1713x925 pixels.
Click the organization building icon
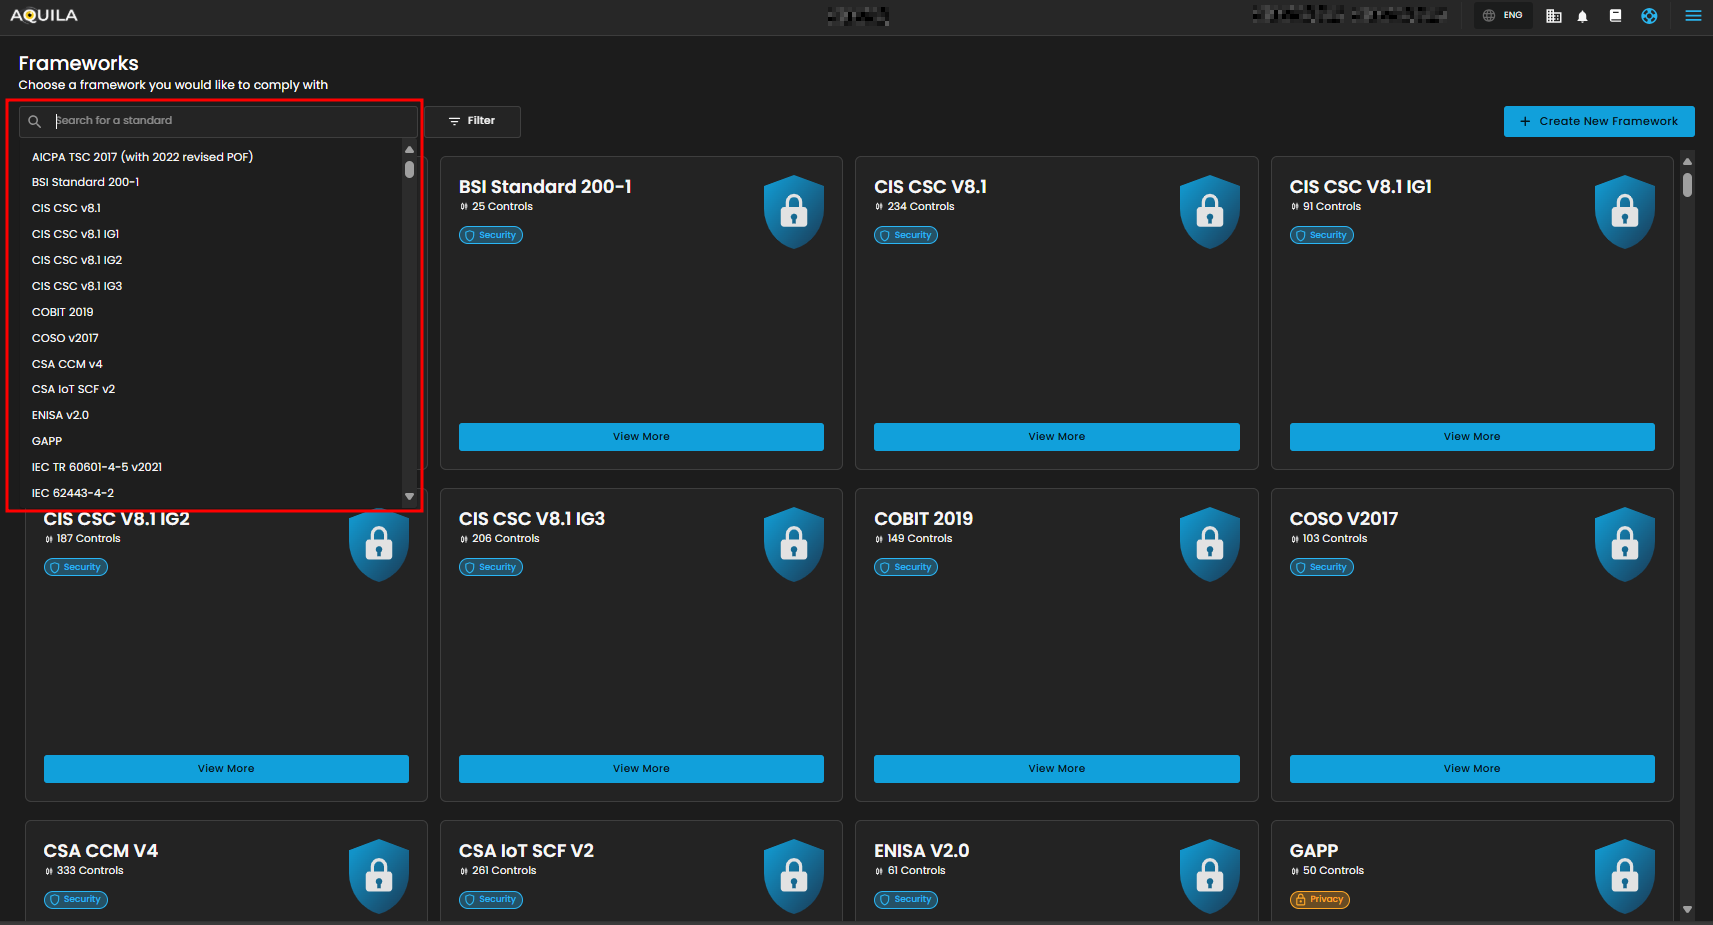click(x=1553, y=16)
